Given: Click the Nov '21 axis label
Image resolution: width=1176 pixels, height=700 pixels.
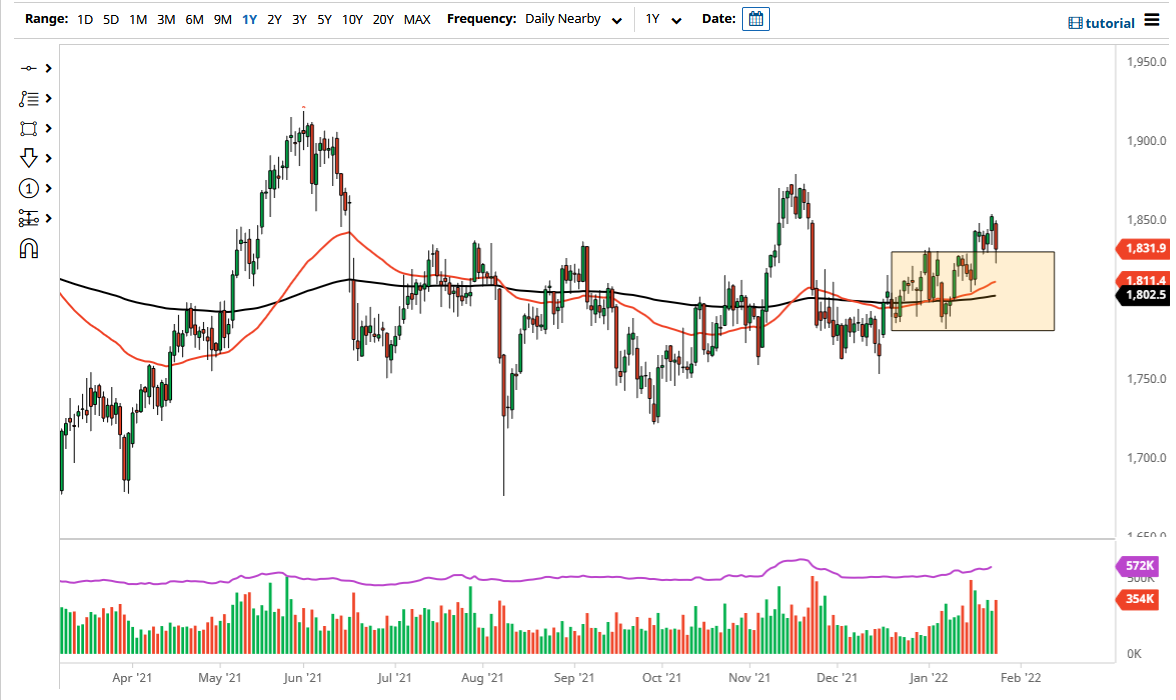Looking at the screenshot, I should pyautogui.click(x=749, y=677).
